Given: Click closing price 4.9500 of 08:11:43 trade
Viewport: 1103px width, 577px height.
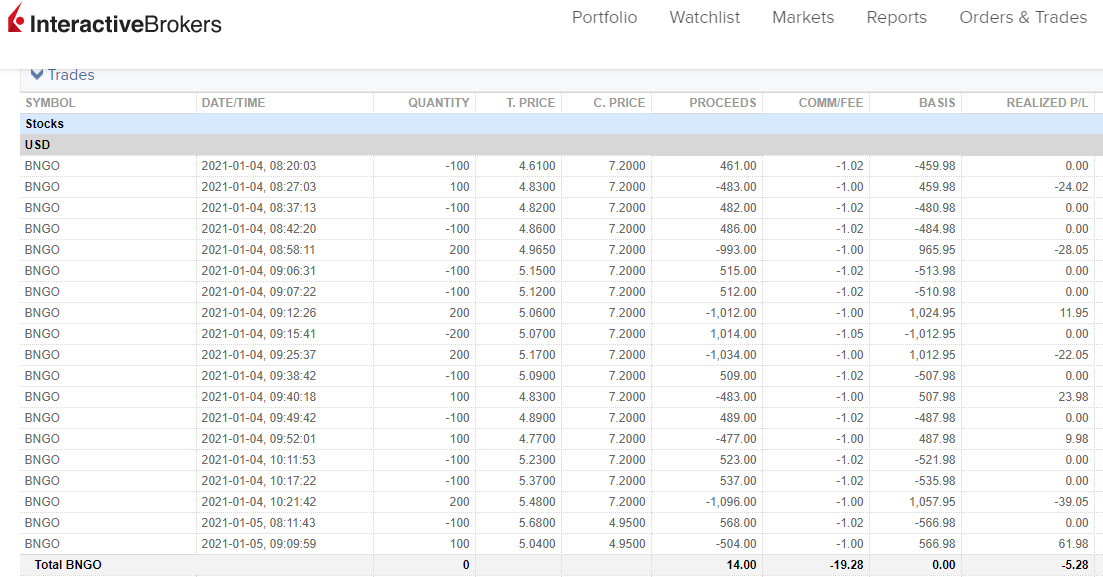Looking at the screenshot, I should [x=627, y=523].
